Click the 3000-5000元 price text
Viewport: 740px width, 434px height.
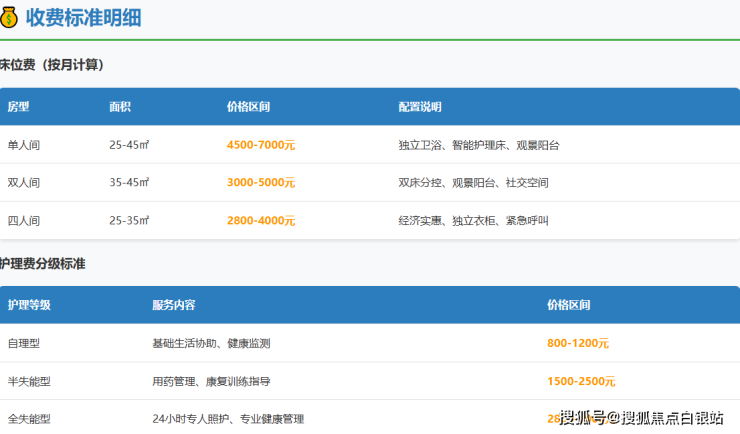click(x=261, y=183)
